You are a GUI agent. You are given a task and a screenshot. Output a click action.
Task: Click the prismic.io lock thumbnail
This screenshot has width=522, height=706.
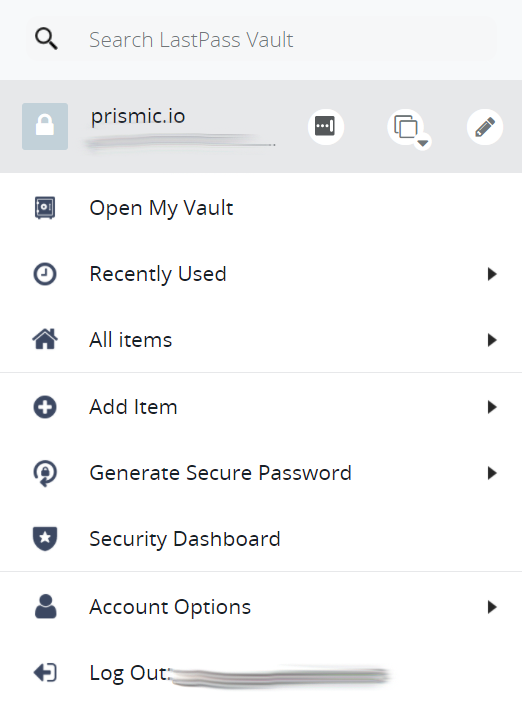45,127
